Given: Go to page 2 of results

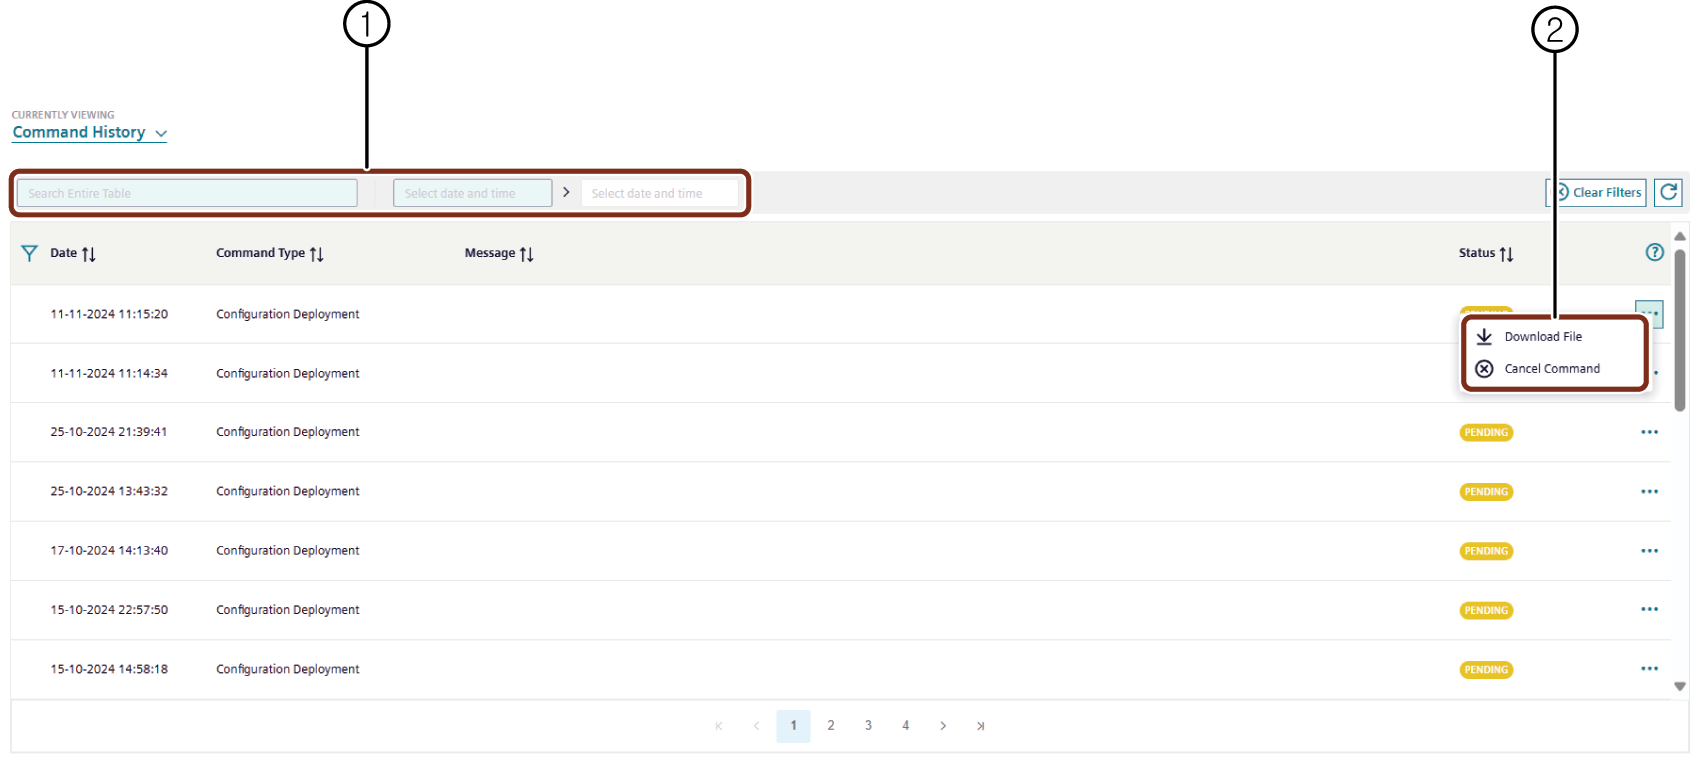Looking at the screenshot, I should click(x=831, y=726).
